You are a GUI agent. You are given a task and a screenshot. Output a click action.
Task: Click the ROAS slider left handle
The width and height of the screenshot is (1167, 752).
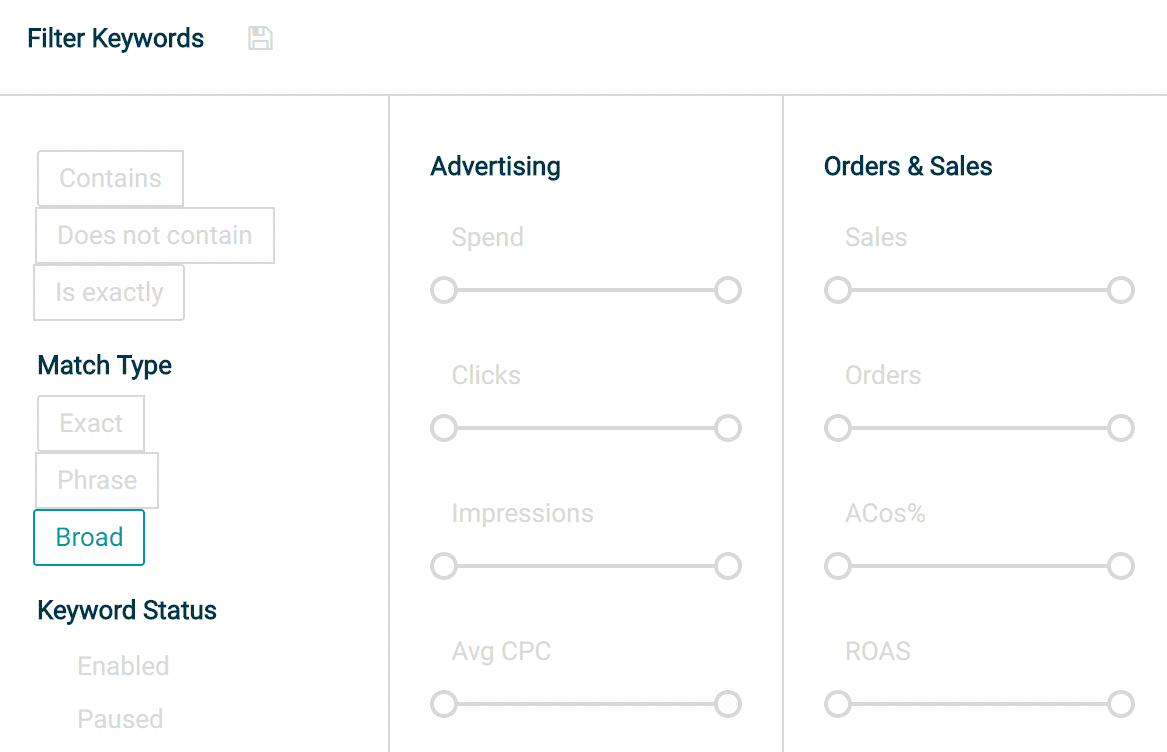(x=838, y=704)
